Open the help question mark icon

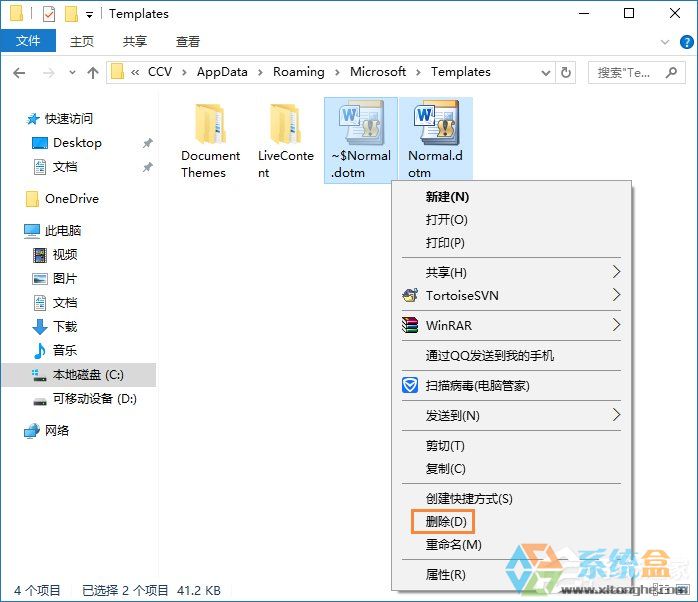[686, 42]
